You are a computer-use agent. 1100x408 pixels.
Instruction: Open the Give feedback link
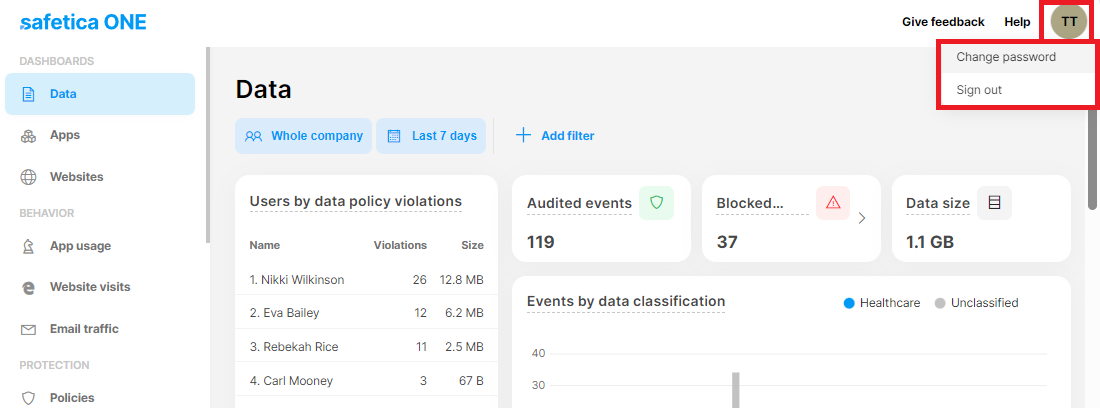[942, 22]
